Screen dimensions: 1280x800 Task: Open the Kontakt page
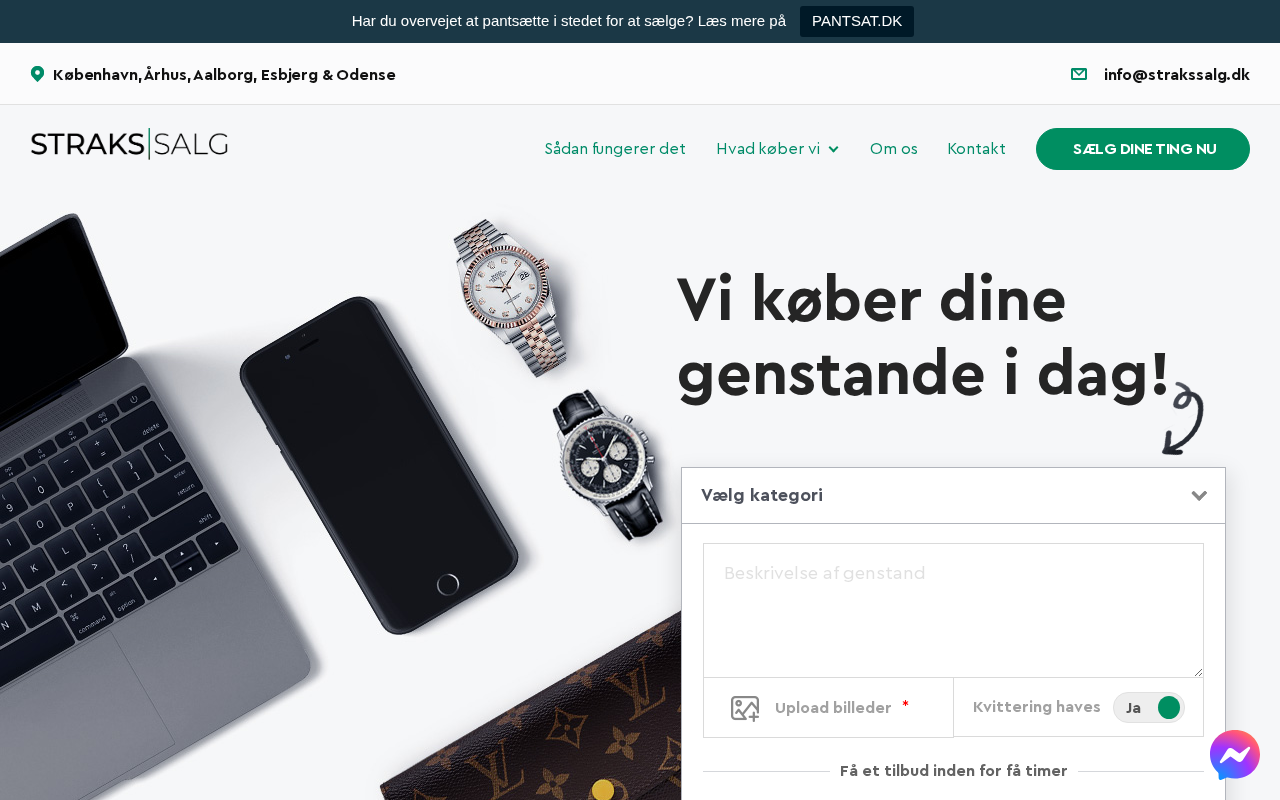coord(977,149)
